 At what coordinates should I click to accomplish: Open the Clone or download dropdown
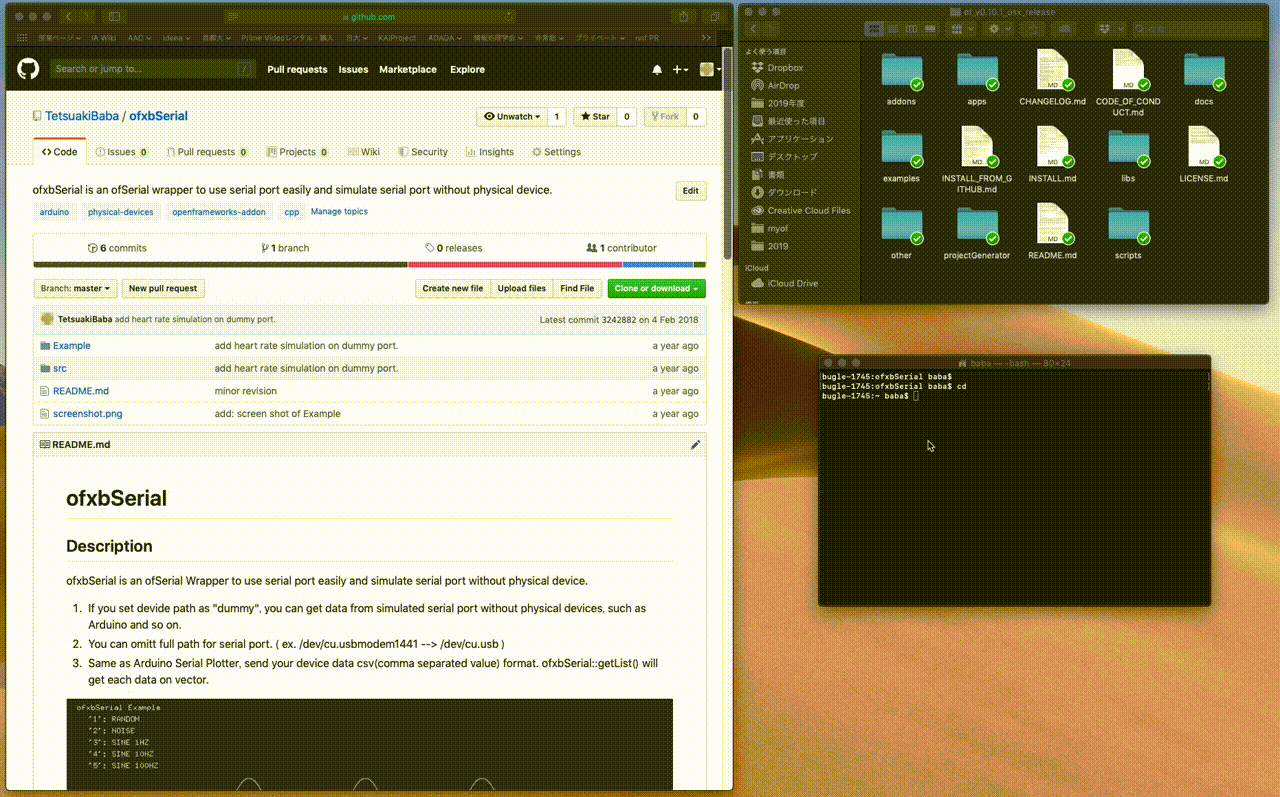656,288
